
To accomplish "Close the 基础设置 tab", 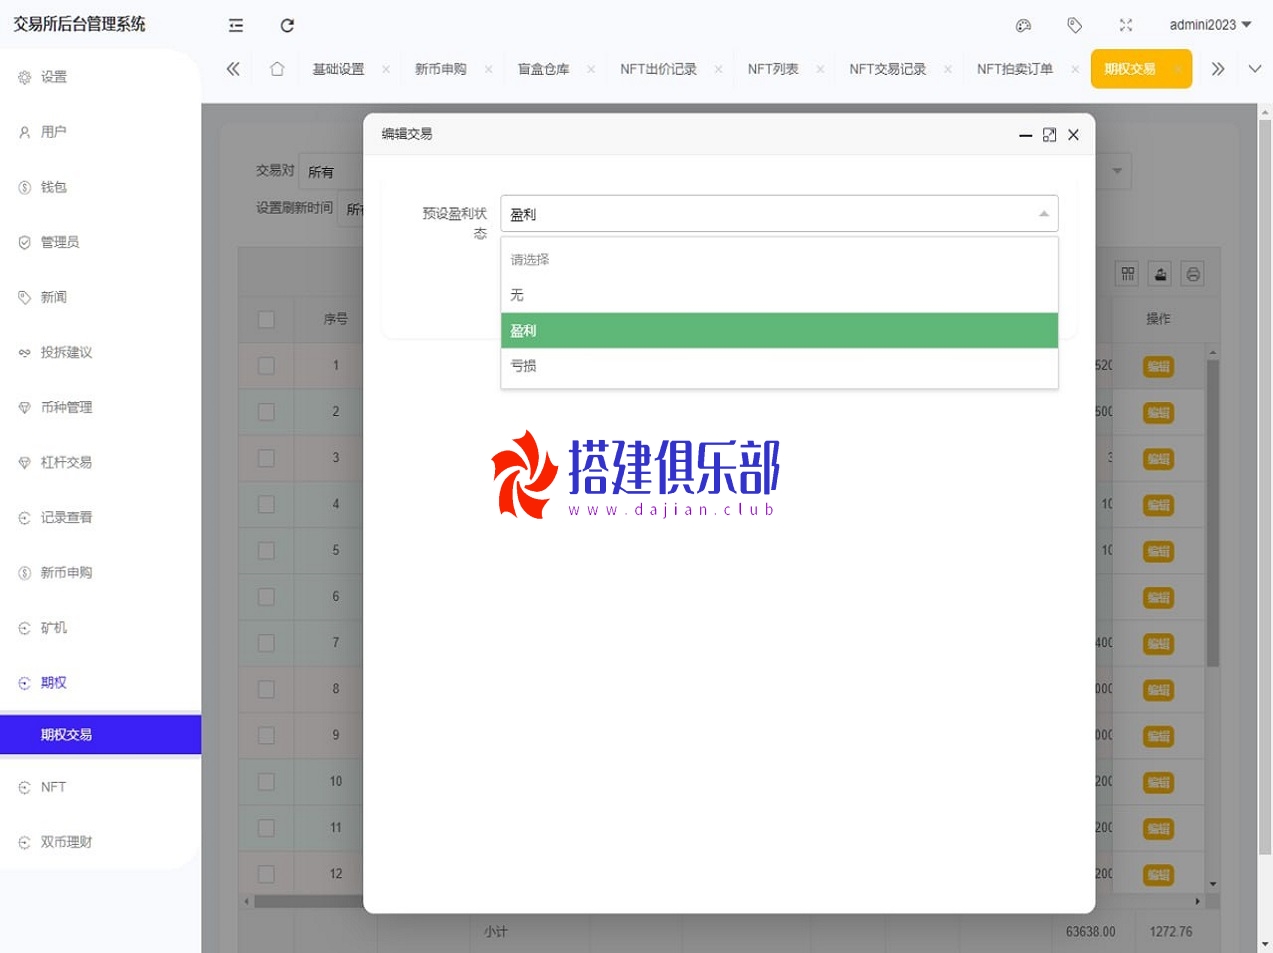I will pyautogui.click(x=386, y=69).
